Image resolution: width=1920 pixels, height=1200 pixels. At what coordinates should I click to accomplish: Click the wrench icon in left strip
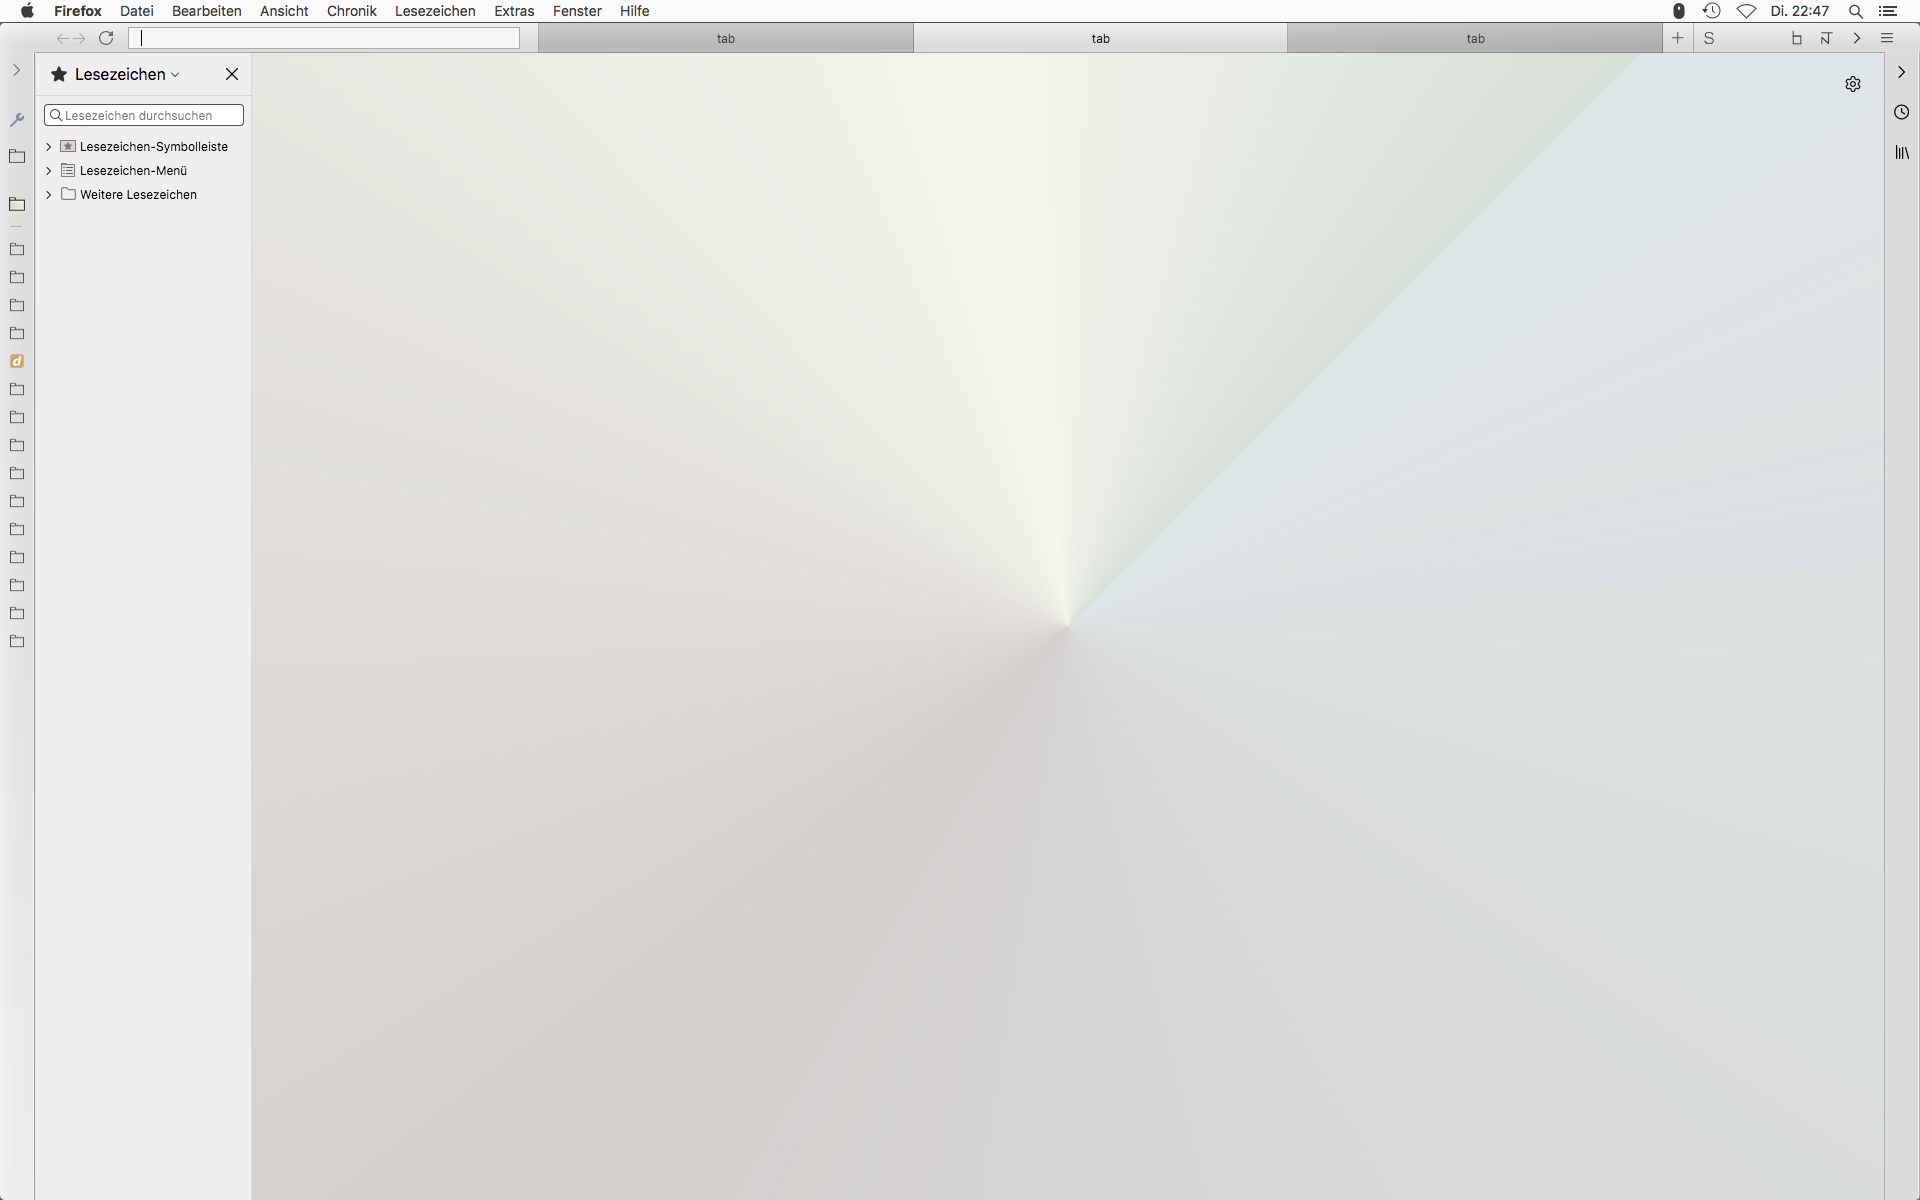coord(17,120)
